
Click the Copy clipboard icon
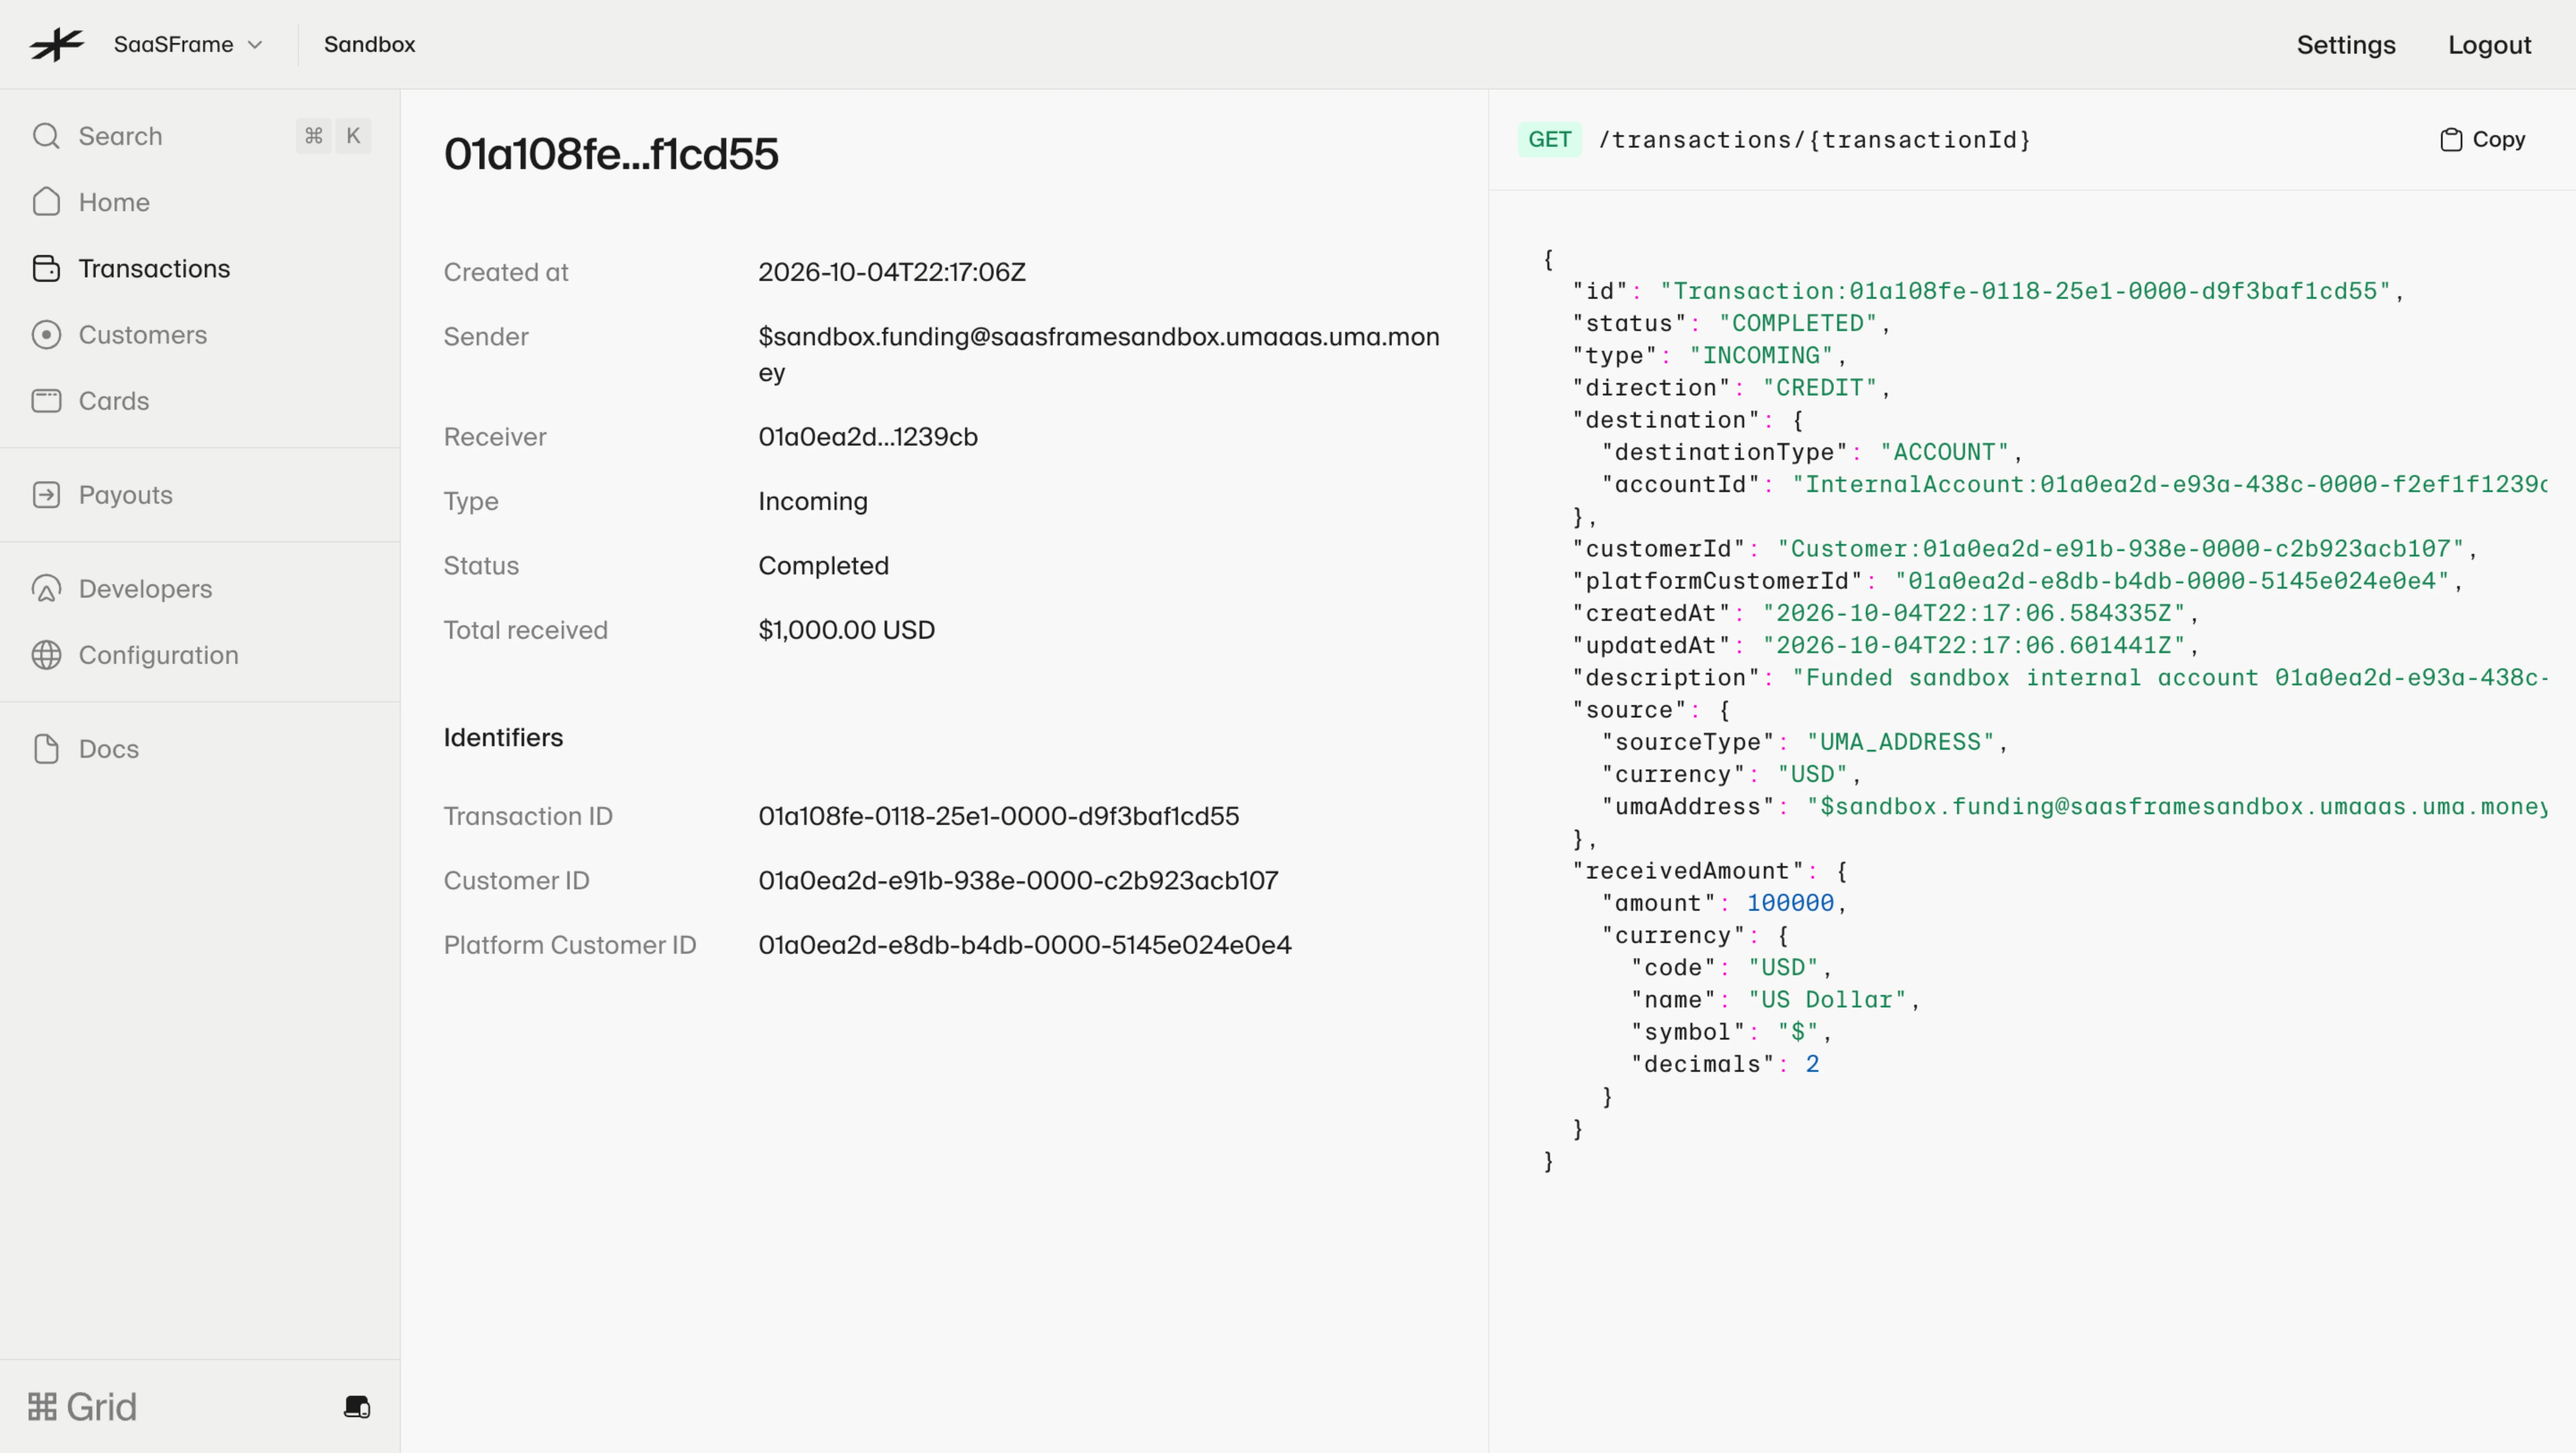click(2450, 139)
